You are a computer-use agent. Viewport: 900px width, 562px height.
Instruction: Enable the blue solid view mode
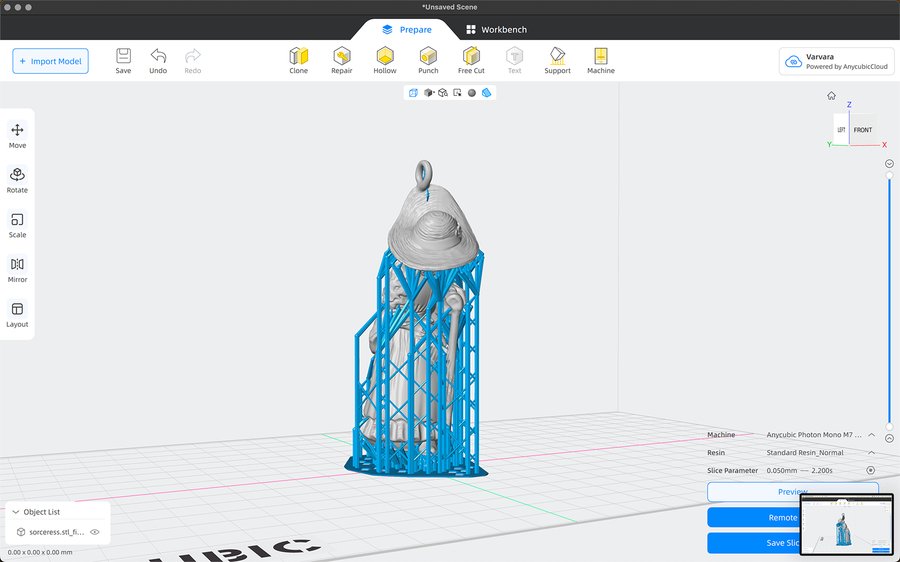click(486, 93)
